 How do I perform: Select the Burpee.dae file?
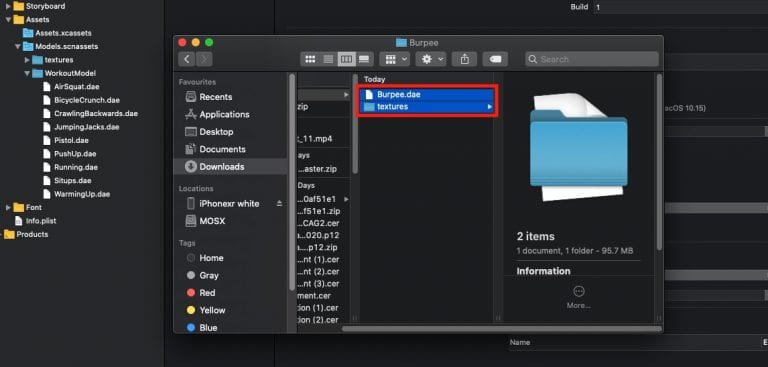pyautogui.click(x=426, y=95)
